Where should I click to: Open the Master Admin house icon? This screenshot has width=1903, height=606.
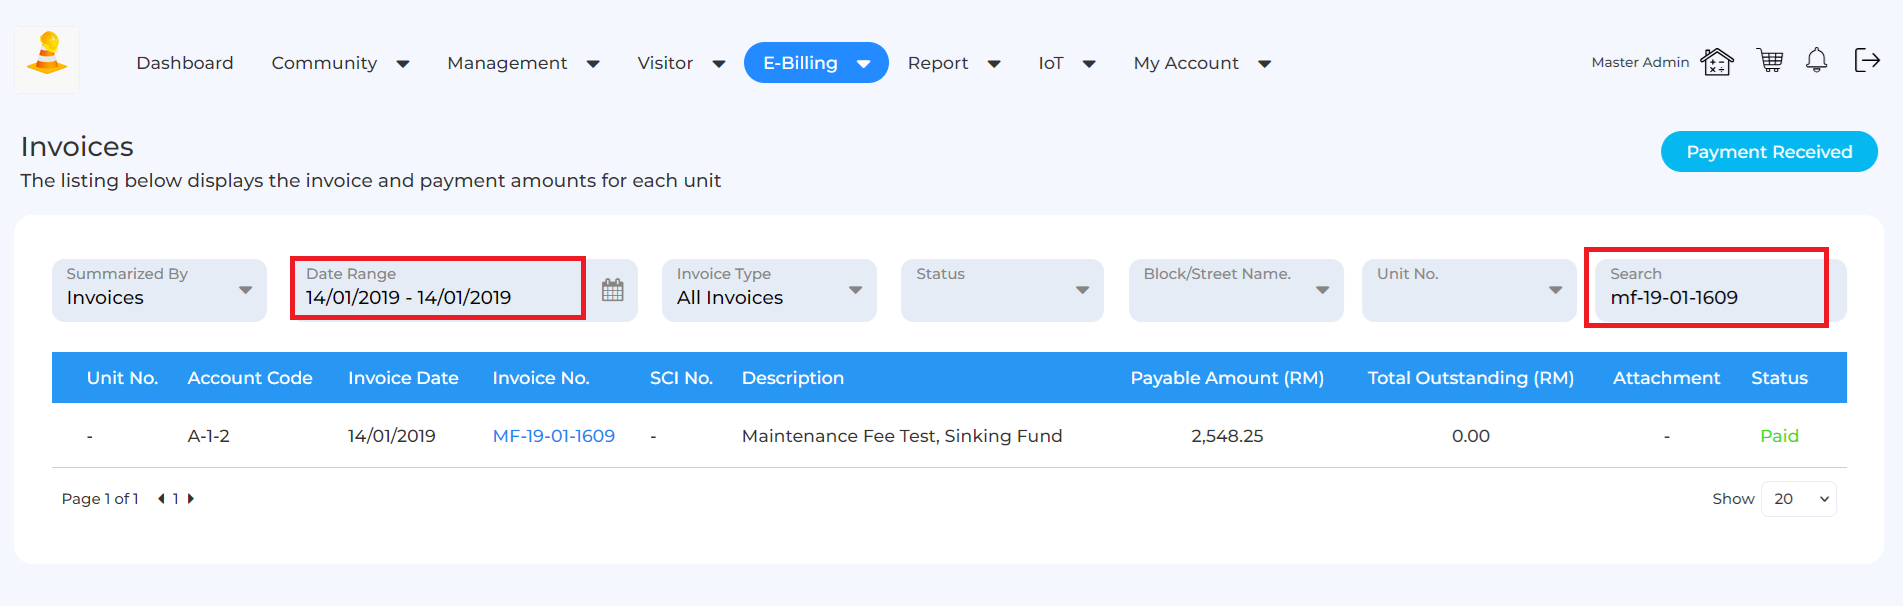coord(1716,62)
